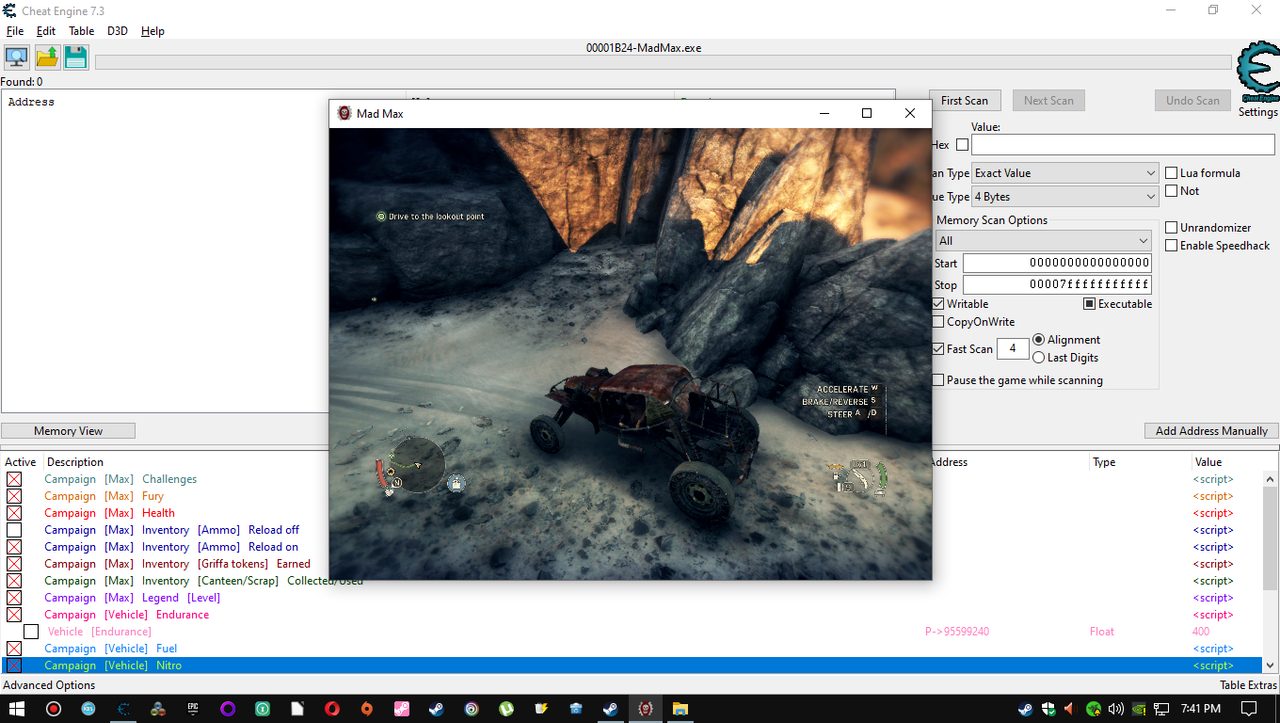
Task: Click the open cheat table folder icon
Action: pyautogui.click(x=47, y=58)
